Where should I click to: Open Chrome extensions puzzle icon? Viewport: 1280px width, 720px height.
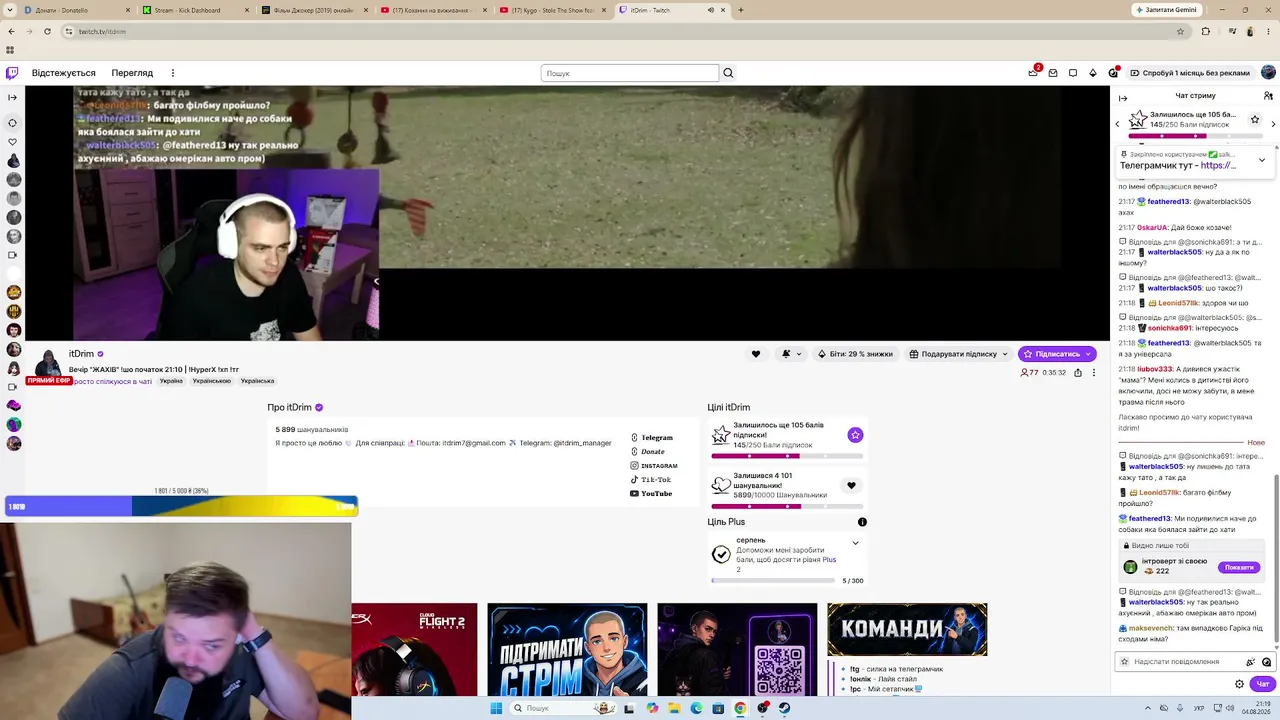(x=1205, y=31)
